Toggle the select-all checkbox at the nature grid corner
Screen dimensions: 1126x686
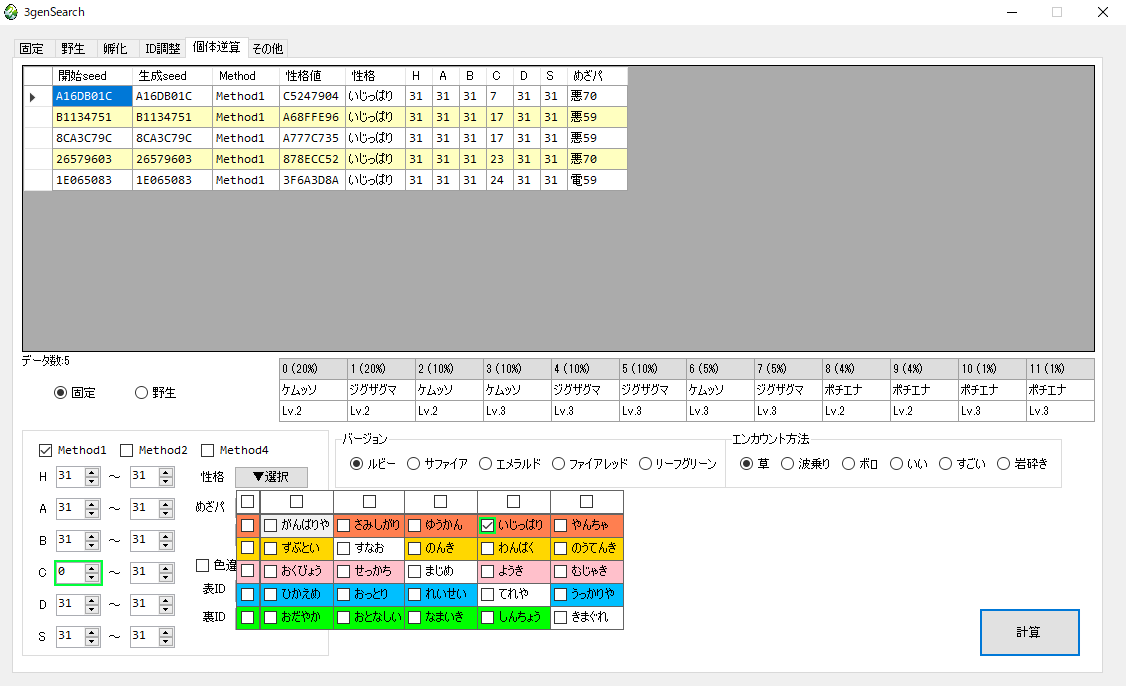pos(248,501)
